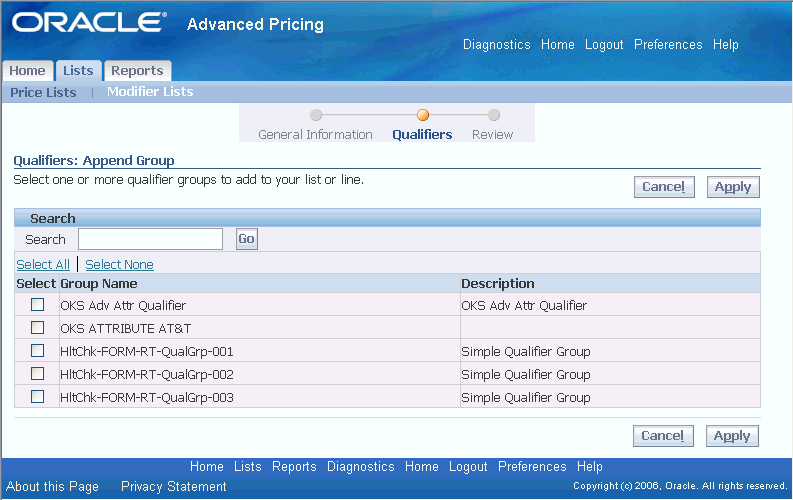Tick the HltChk-FORM-RT-QualGrp-003 checkbox
Viewport: 793px width, 500px height.
(37, 397)
